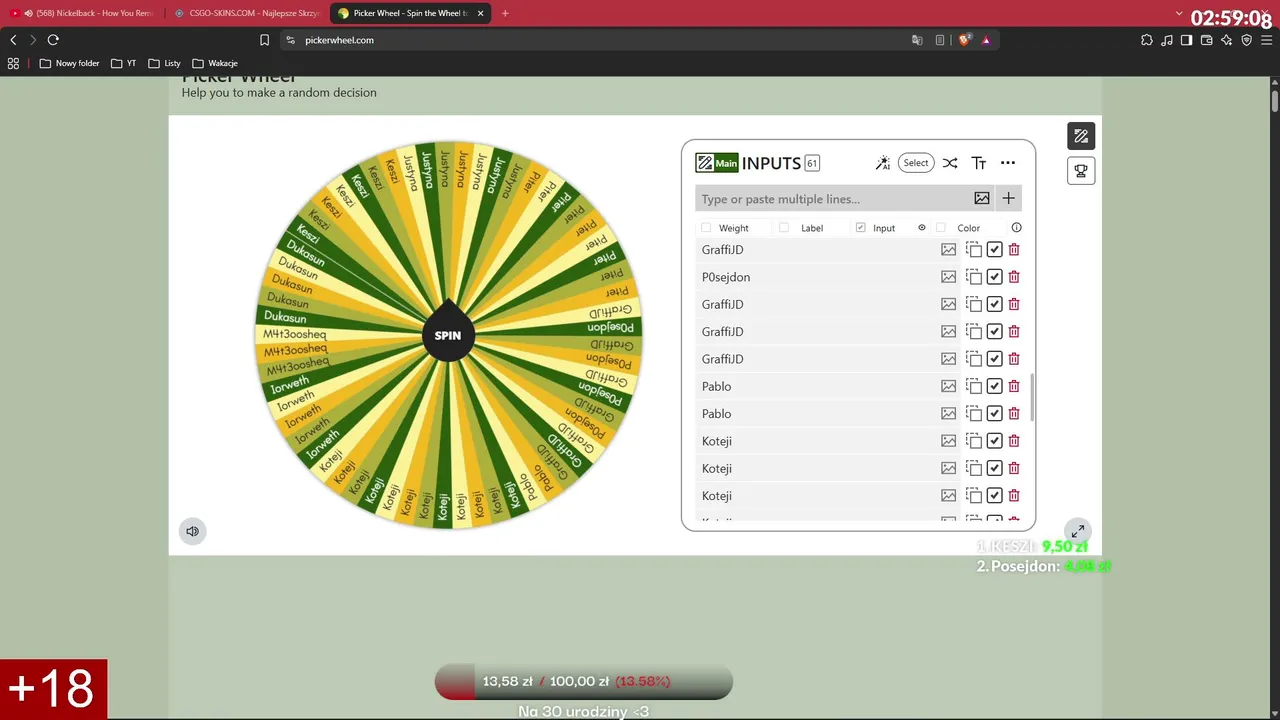Open a new tab with plus button
1280x720 pixels.
[x=505, y=13]
